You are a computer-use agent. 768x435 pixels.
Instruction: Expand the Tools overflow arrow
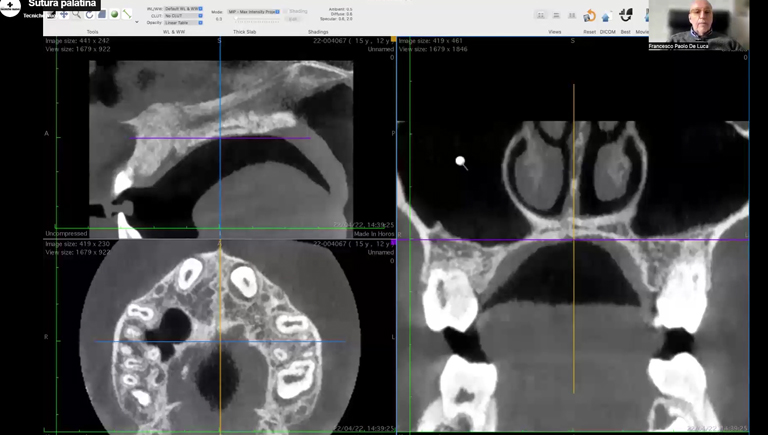(137, 22)
